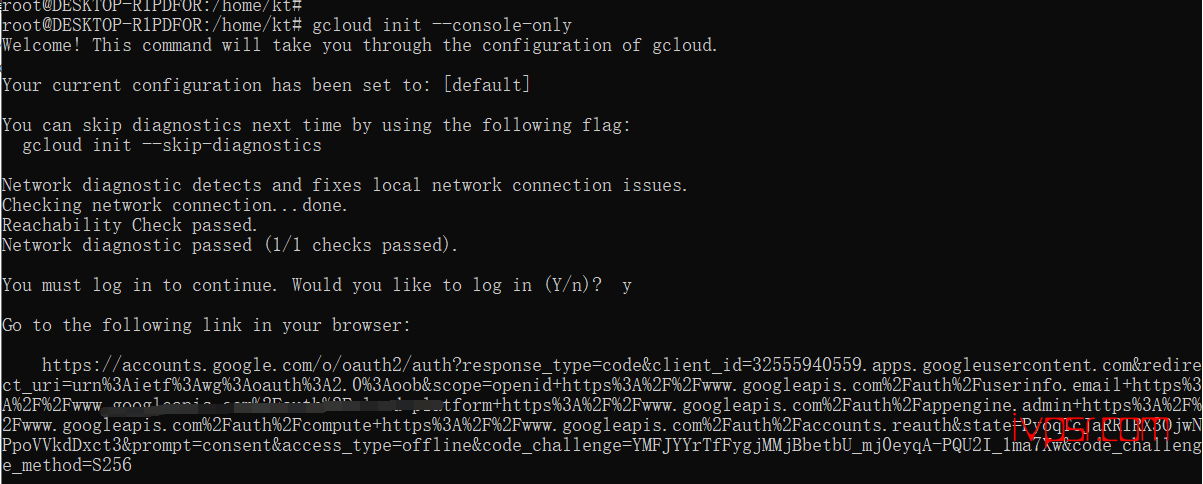Click the red ivps.com watermark
Image resolution: width=1203 pixels, height=484 pixels.
(x=1088, y=432)
